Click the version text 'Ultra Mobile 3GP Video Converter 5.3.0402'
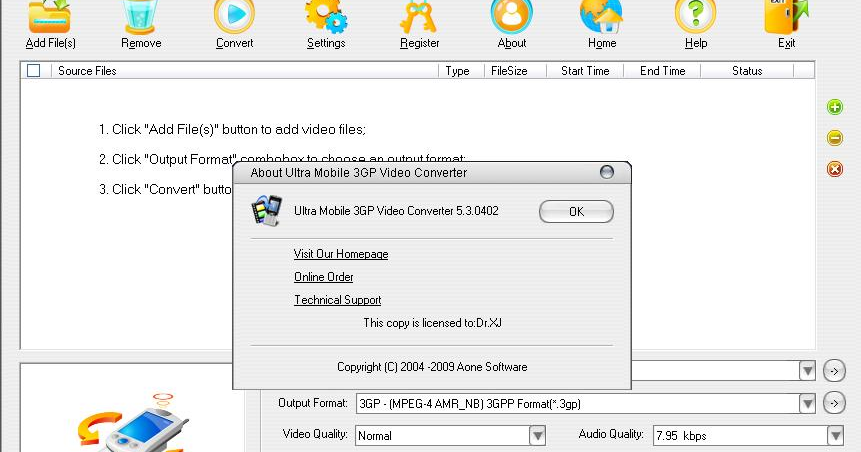 (396, 211)
